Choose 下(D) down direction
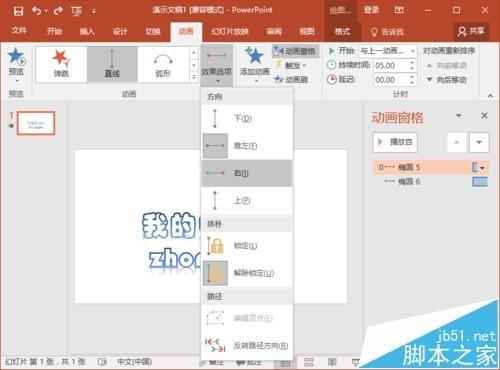The width and height of the screenshot is (500, 370). coord(247,118)
